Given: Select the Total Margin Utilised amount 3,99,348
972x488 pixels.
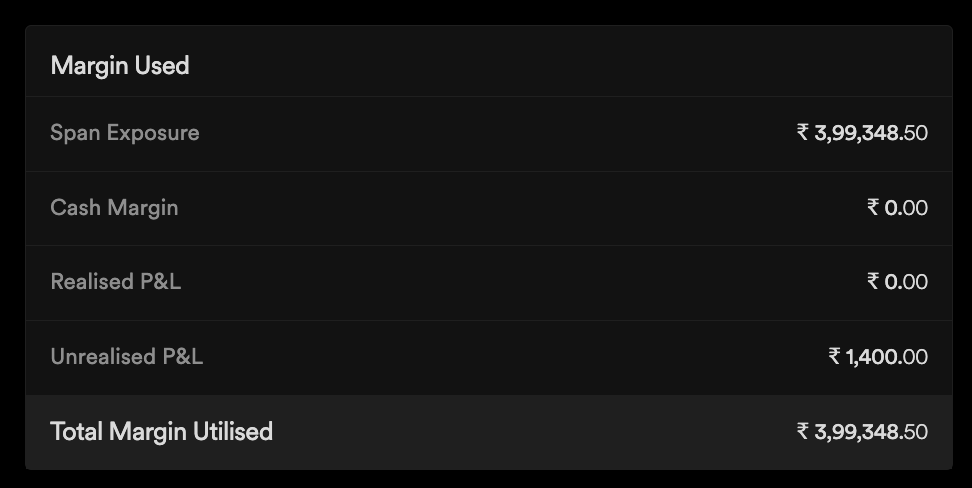Looking at the screenshot, I should [856, 432].
